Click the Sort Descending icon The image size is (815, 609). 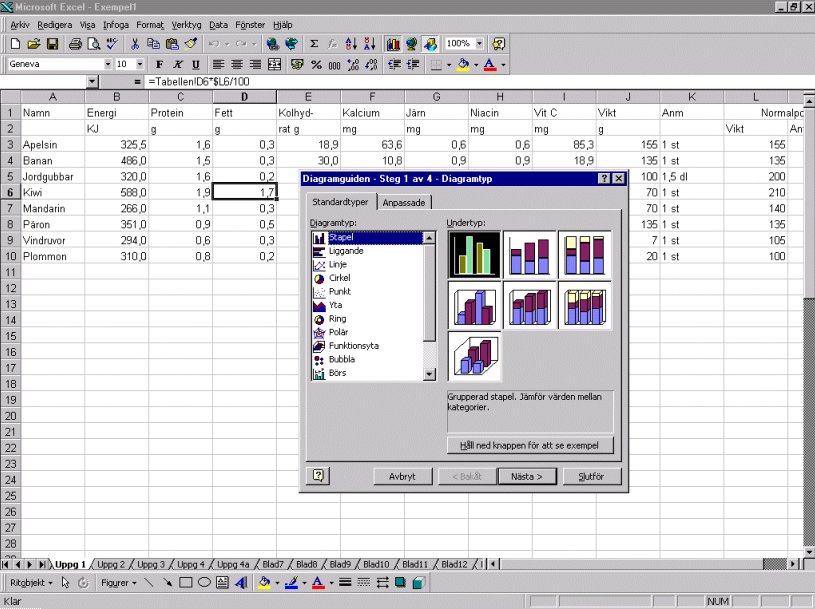click(370, 44)
